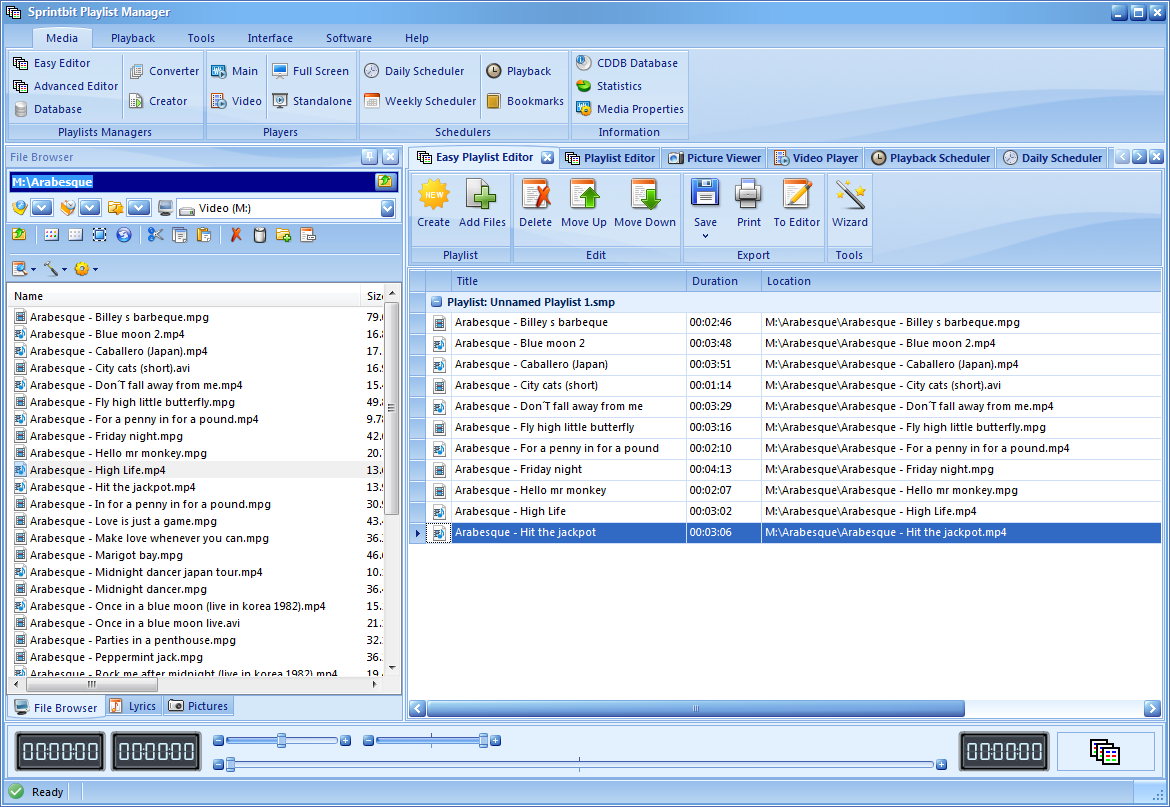Switch to the Video Player tab
1170x807 pixels.
pyautogui.click(x=816, y=157)
